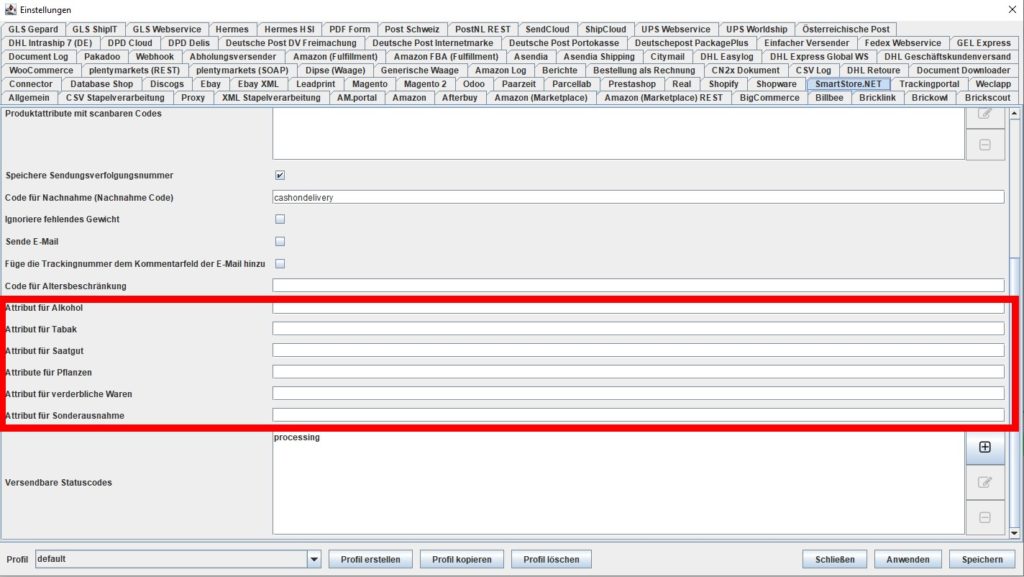Toggle Speichere Sendungsverfolgungsnummer checkbox

[x=280, y=175]
